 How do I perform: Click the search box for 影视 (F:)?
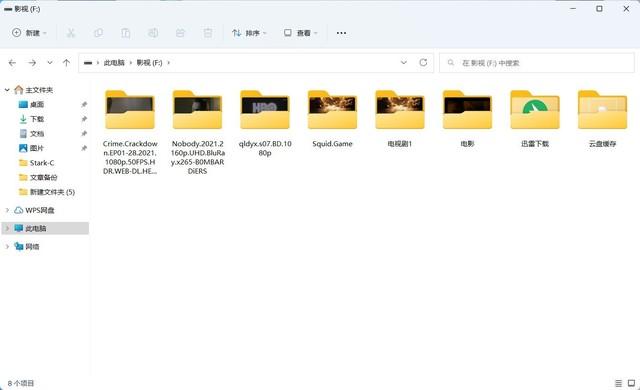click(x=537, y=63)
